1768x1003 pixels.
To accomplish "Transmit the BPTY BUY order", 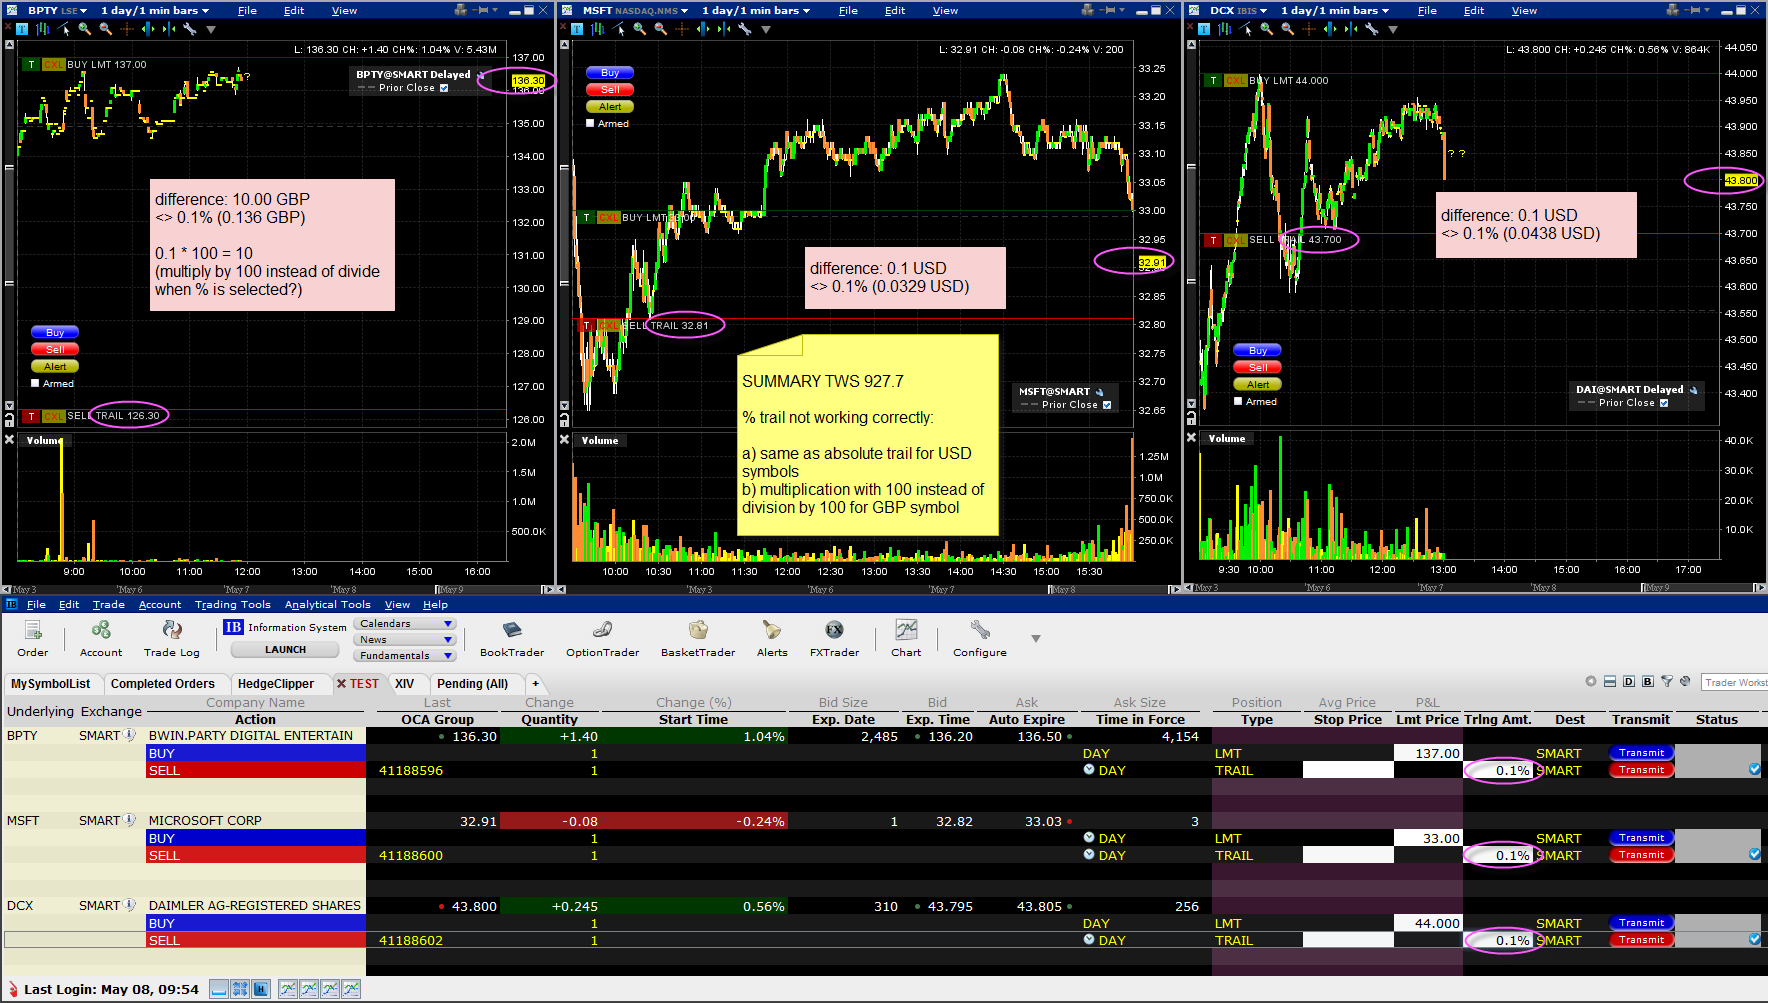I will point(1642,753).
